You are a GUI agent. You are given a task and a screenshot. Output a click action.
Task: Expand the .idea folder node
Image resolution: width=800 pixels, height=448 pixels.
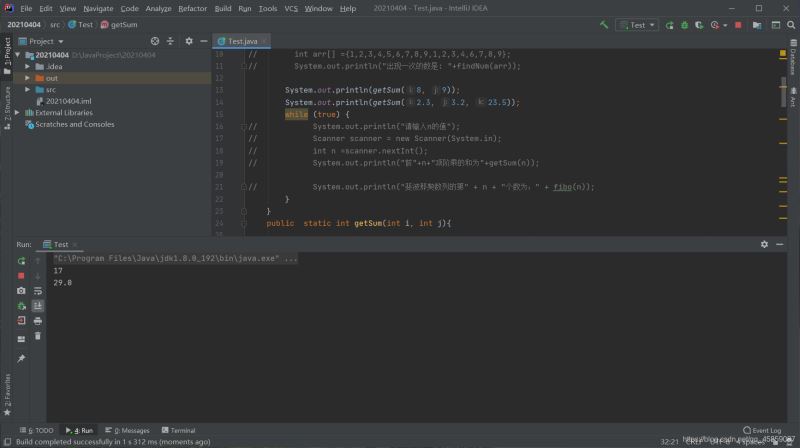[x=39, y=66]
